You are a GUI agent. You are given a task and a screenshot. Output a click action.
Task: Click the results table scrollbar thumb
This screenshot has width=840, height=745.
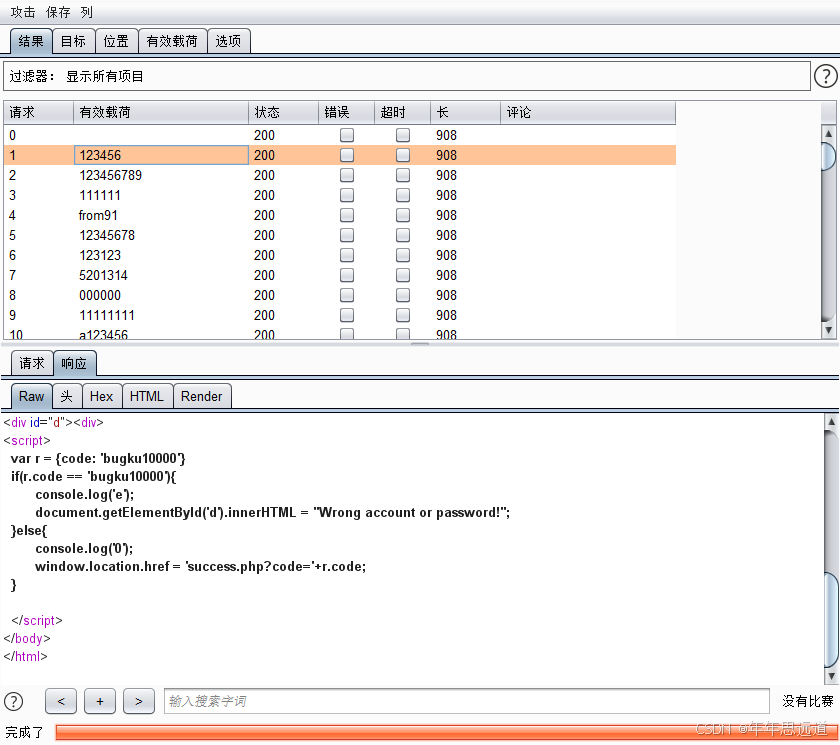coord(828,156)
